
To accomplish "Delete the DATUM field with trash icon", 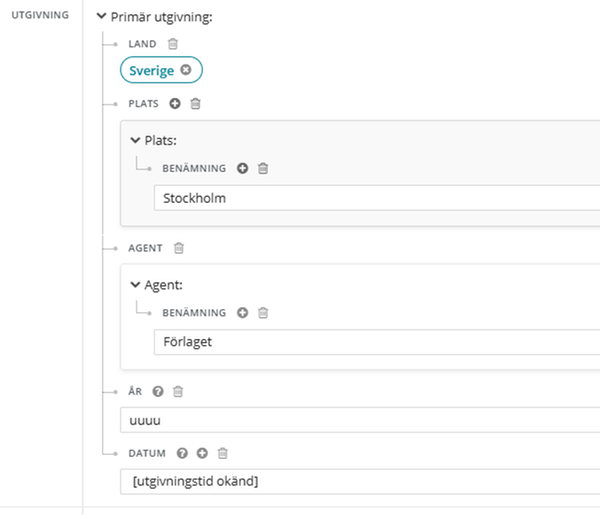I will (223, 453).
